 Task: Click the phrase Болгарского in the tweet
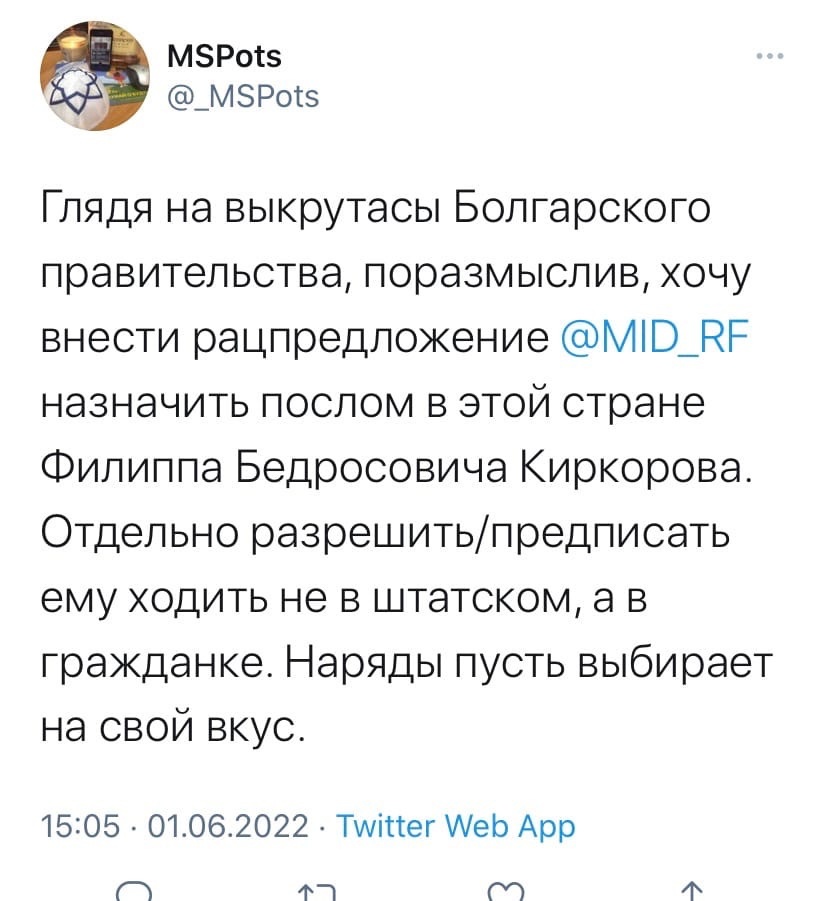click(581, 208)
